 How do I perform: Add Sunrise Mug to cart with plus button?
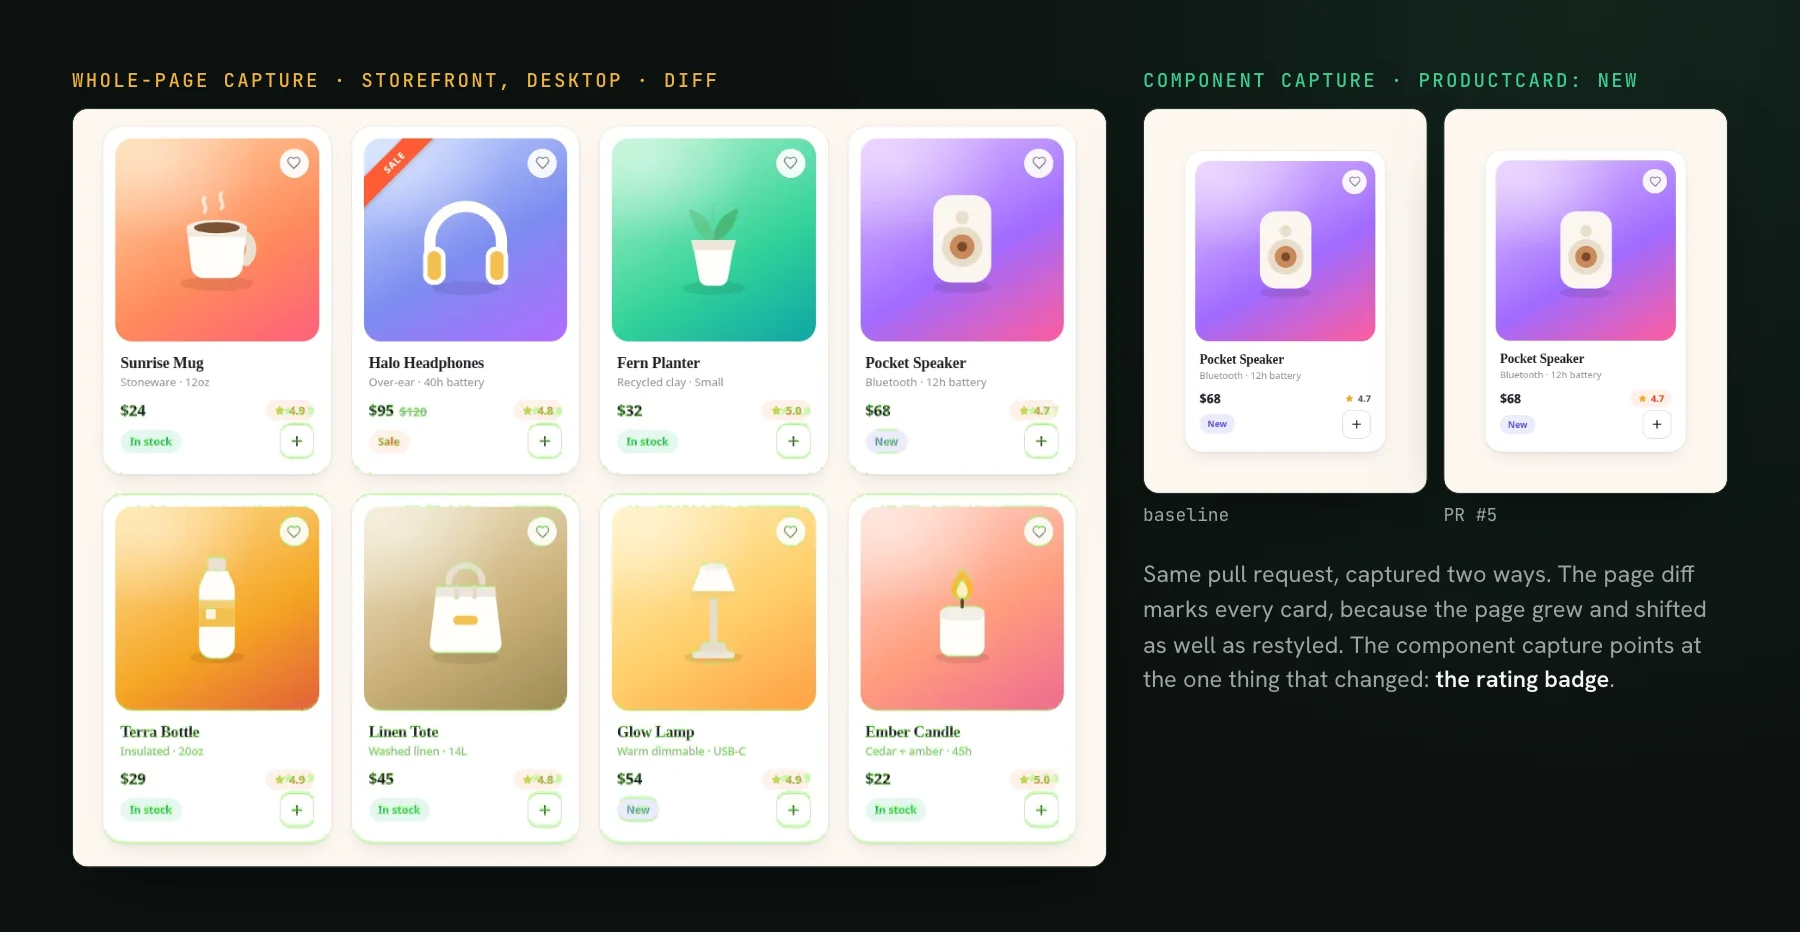pos(297,441)
